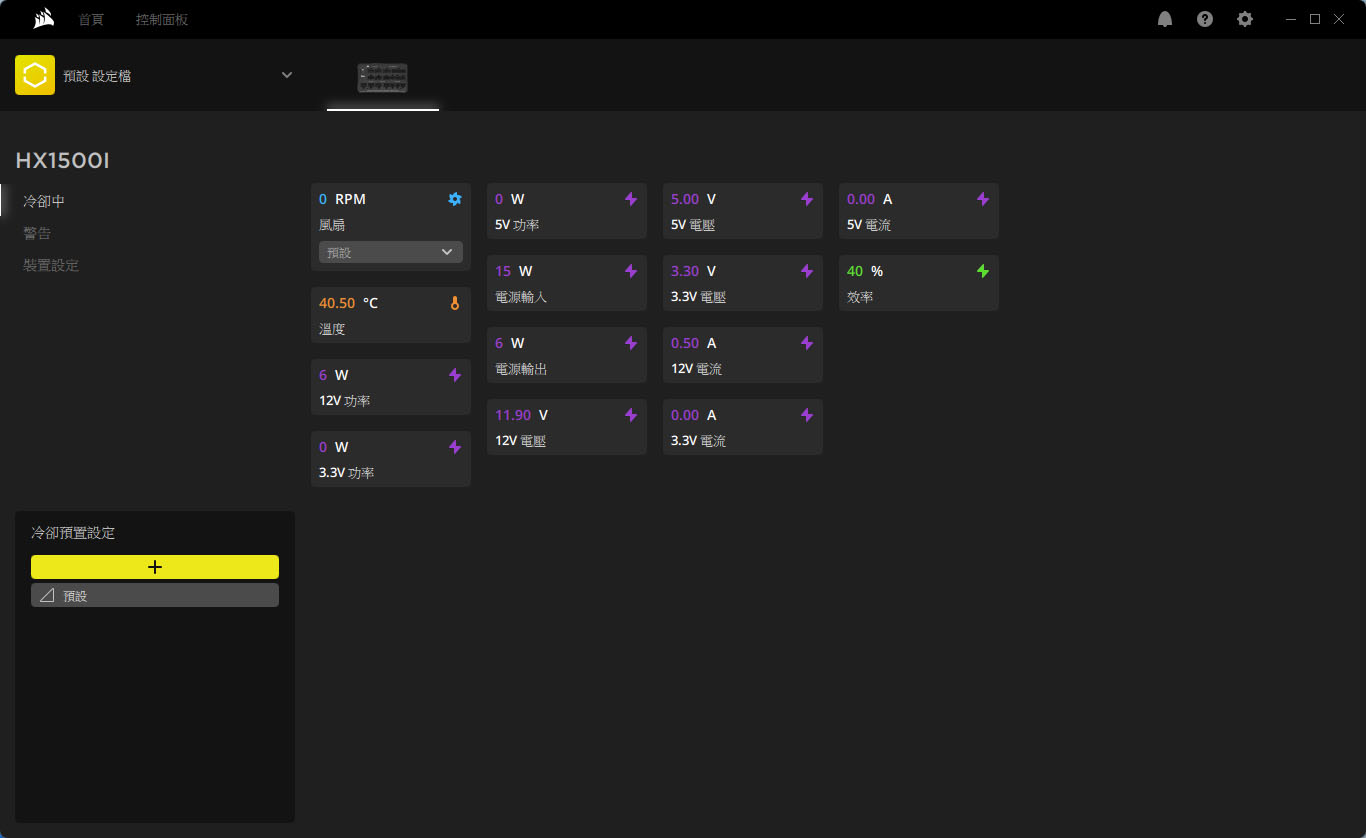Screen dimensions: 1366x838
Task: Click the 3.30 V voltage reading
Action: tap(694, 271)
